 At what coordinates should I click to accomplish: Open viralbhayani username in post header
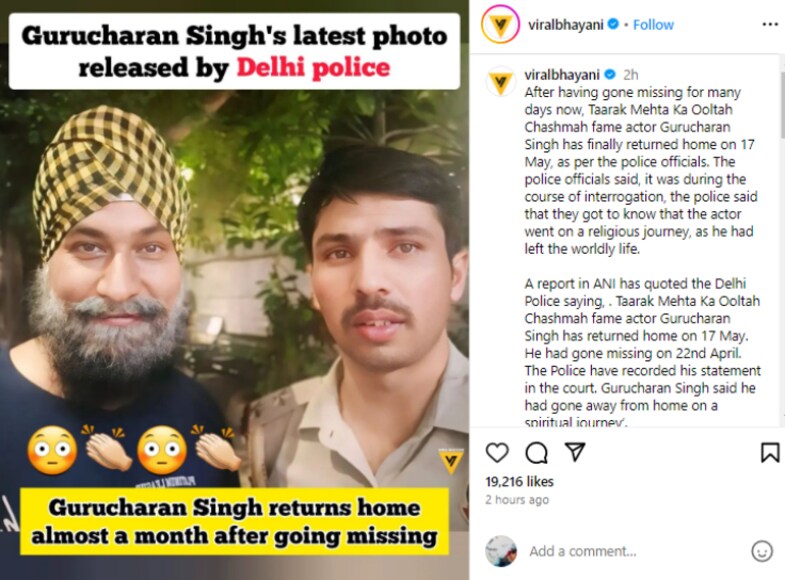click(x=565, y=25)
